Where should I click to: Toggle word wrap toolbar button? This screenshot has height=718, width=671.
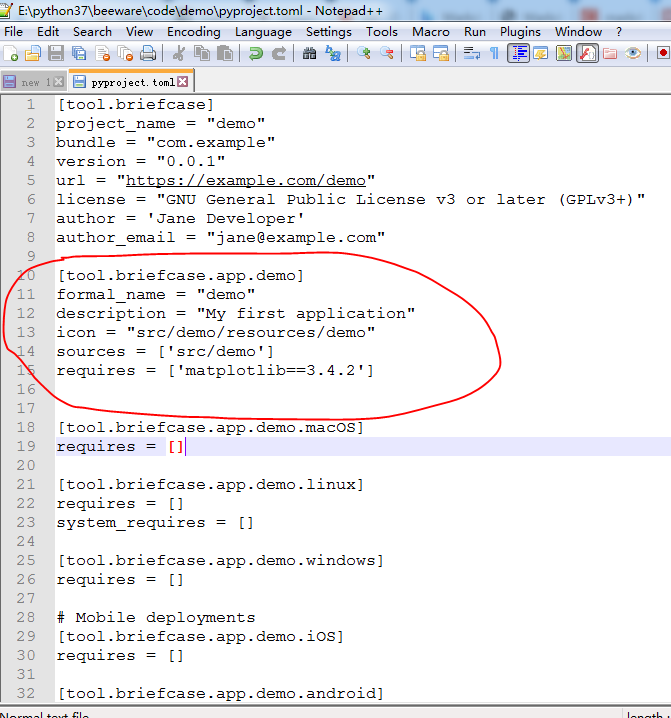472,54
